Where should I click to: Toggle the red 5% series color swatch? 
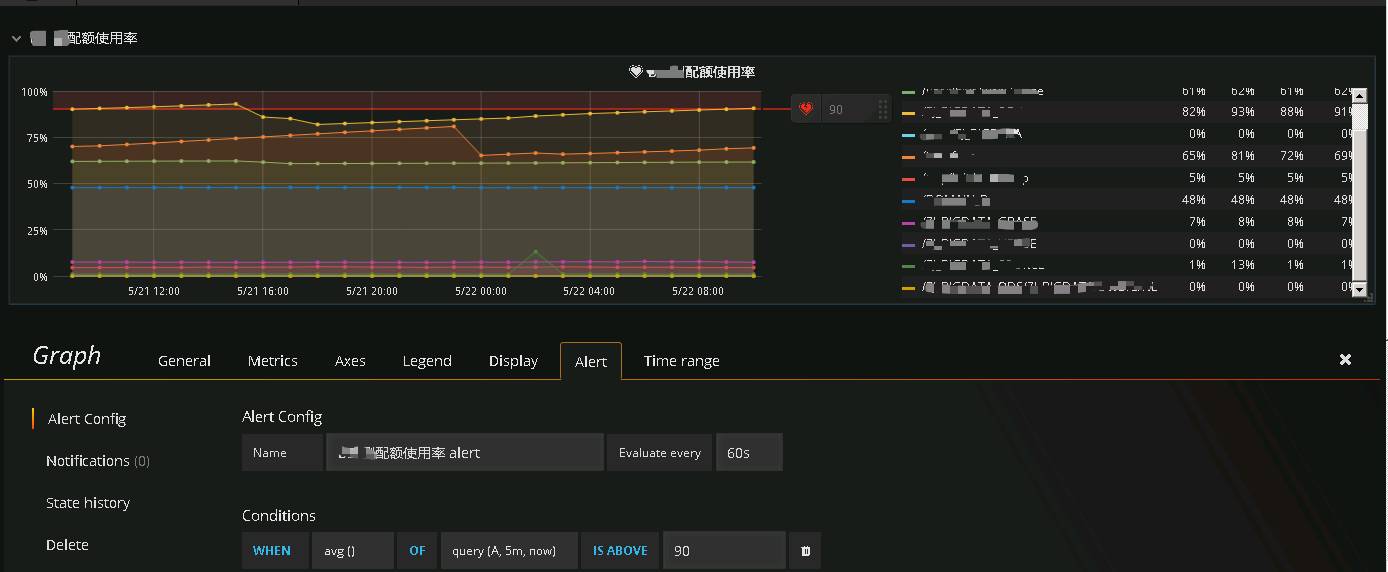(x=909, y=179)
